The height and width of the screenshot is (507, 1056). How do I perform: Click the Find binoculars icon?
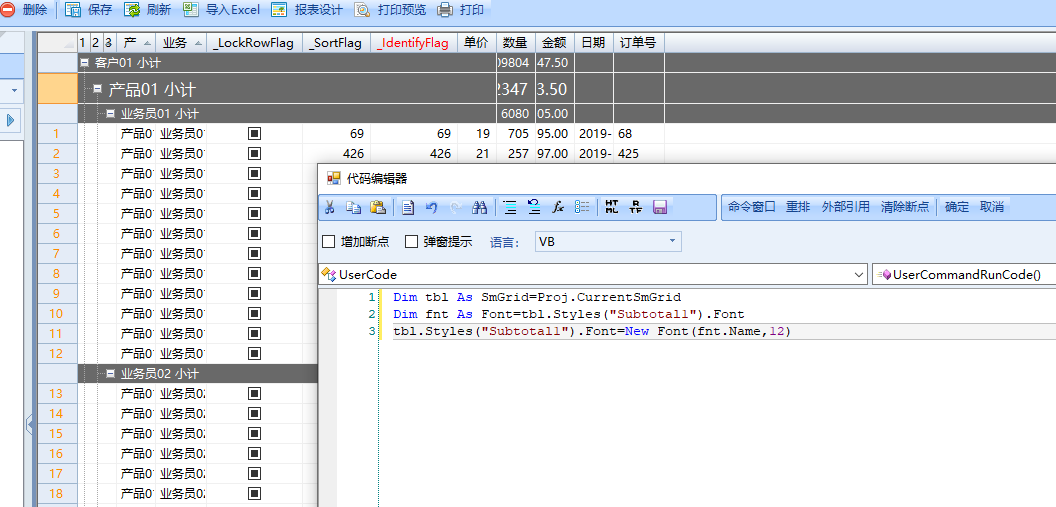tap(479, 207)
